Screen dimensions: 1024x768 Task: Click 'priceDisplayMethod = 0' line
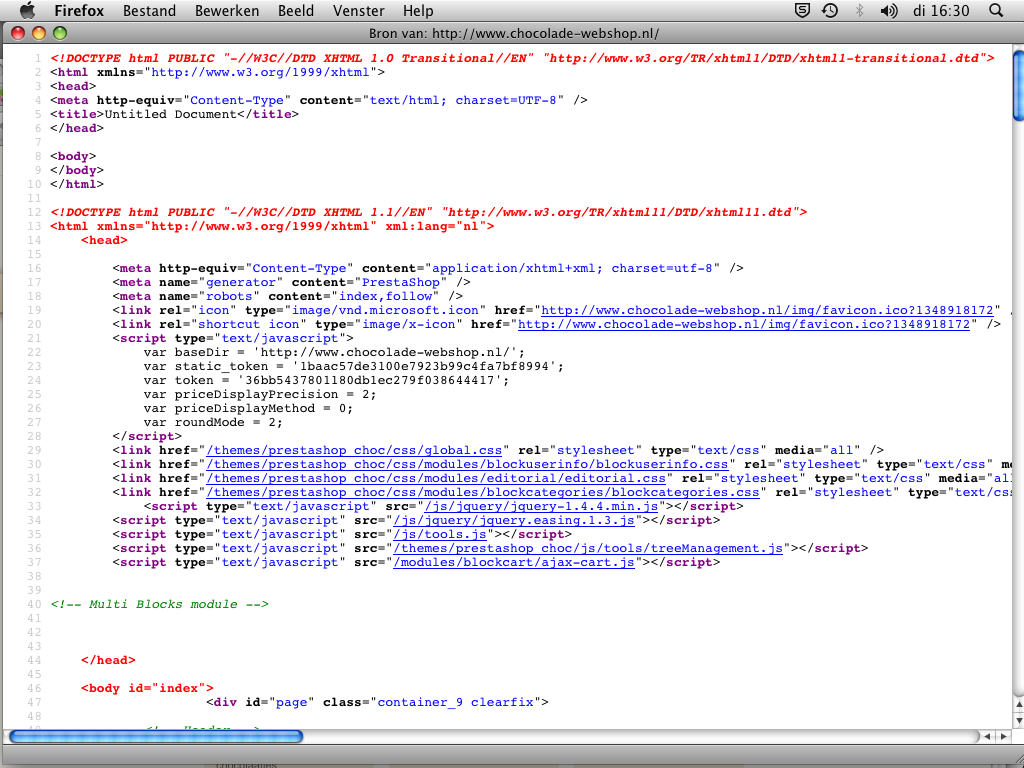pyautogui.click(x=248, y=408)
